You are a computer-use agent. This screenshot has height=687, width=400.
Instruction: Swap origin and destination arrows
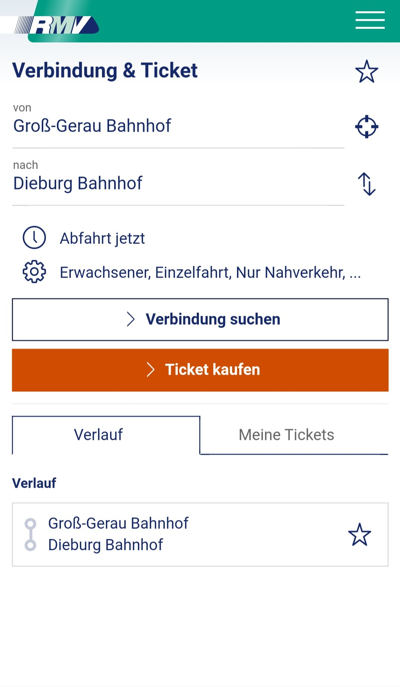tap(367, 184)
